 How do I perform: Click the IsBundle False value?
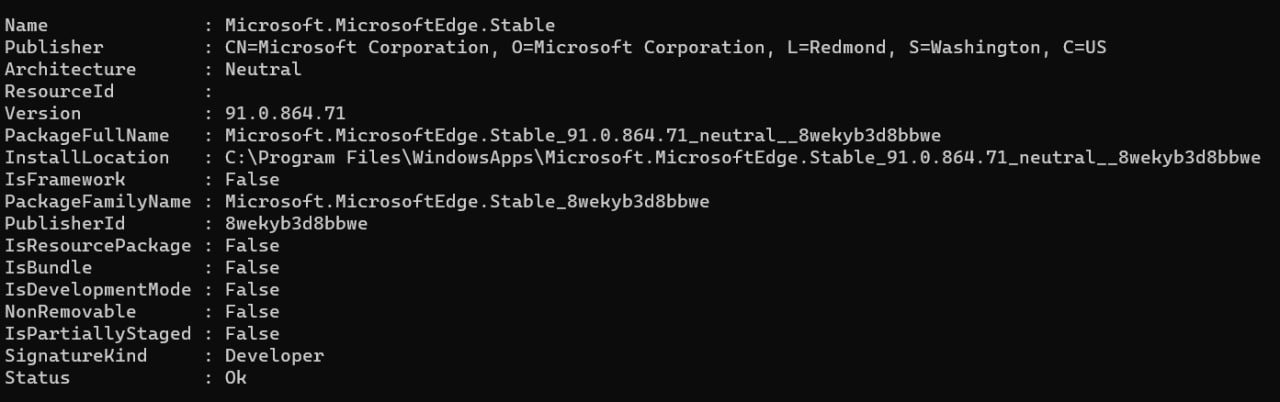(252, 267)
